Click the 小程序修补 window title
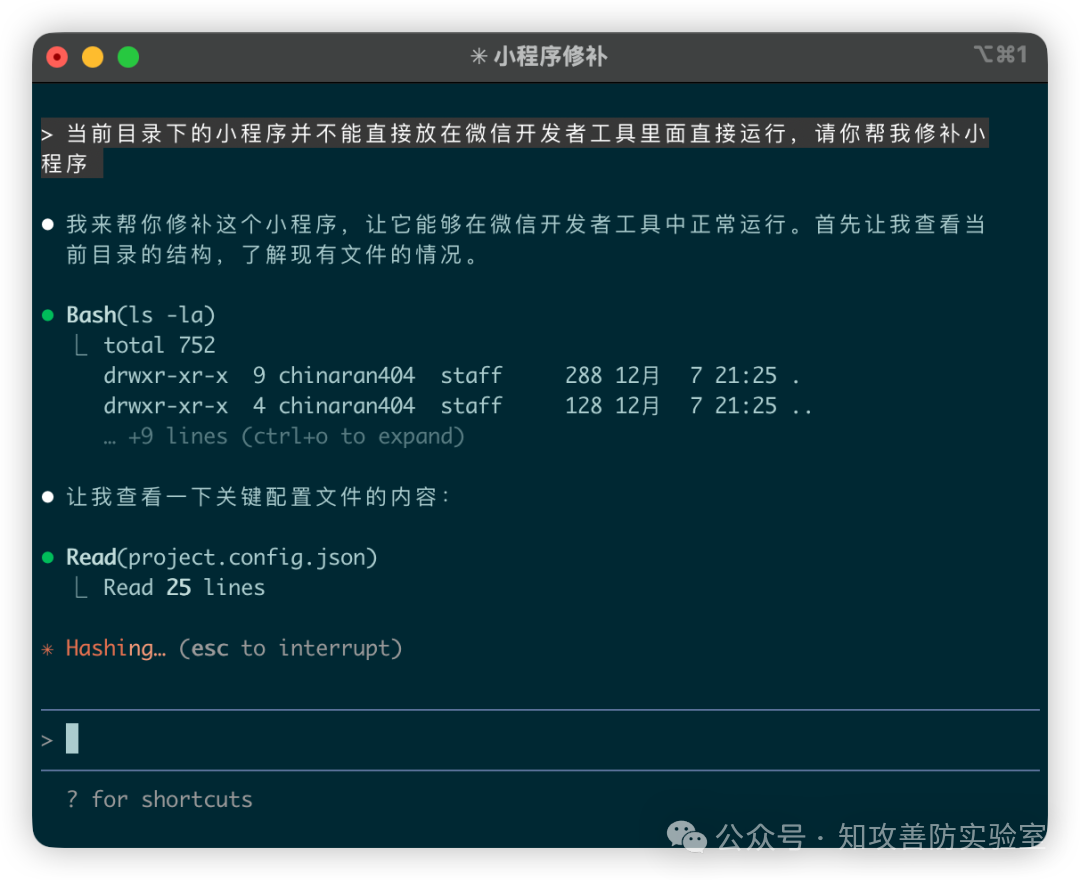1080x880 pixels. (x=550, y=57)
